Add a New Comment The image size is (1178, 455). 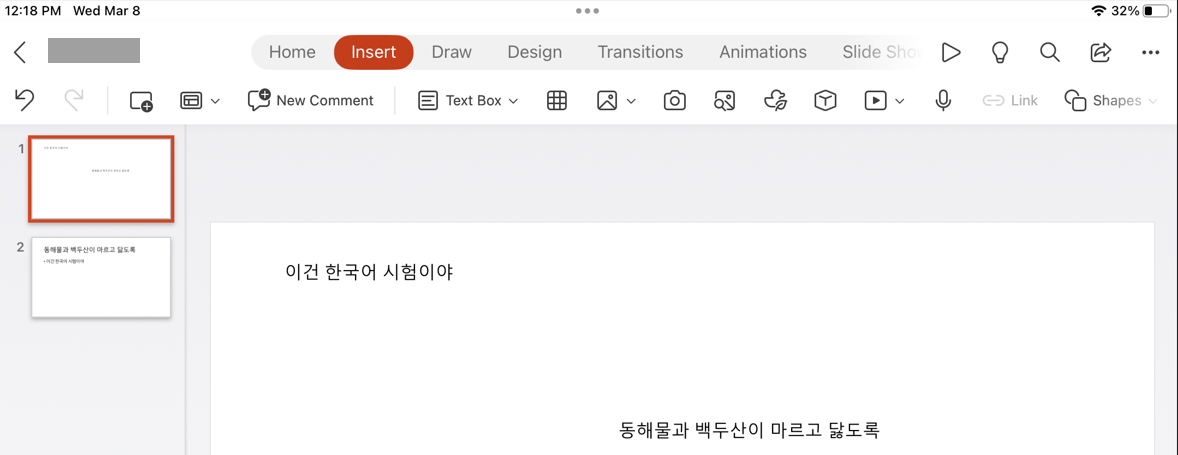click(x=310, y=101)
